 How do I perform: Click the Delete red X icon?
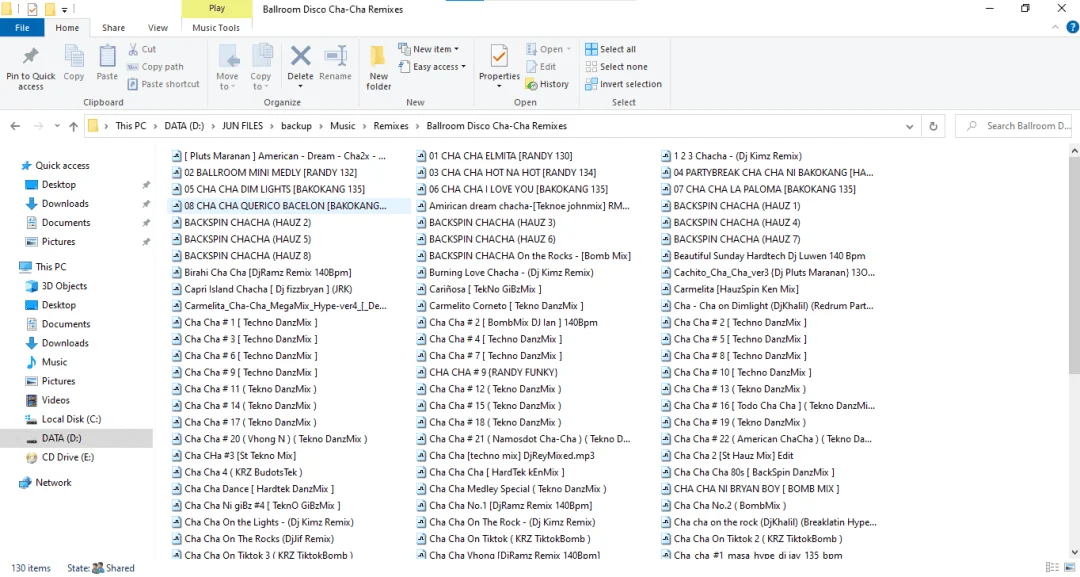point(300,56)
